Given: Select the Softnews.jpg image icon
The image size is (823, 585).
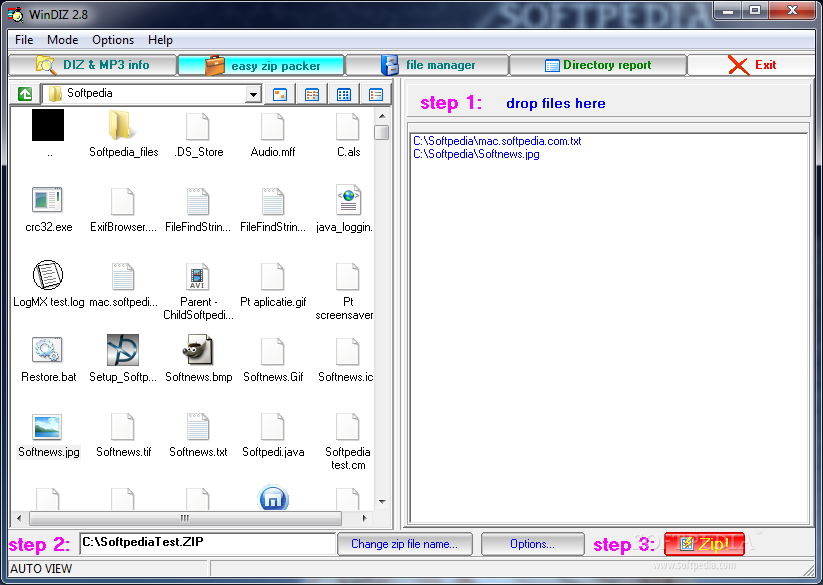Looking at the screenshot, I should click(47, 427).
